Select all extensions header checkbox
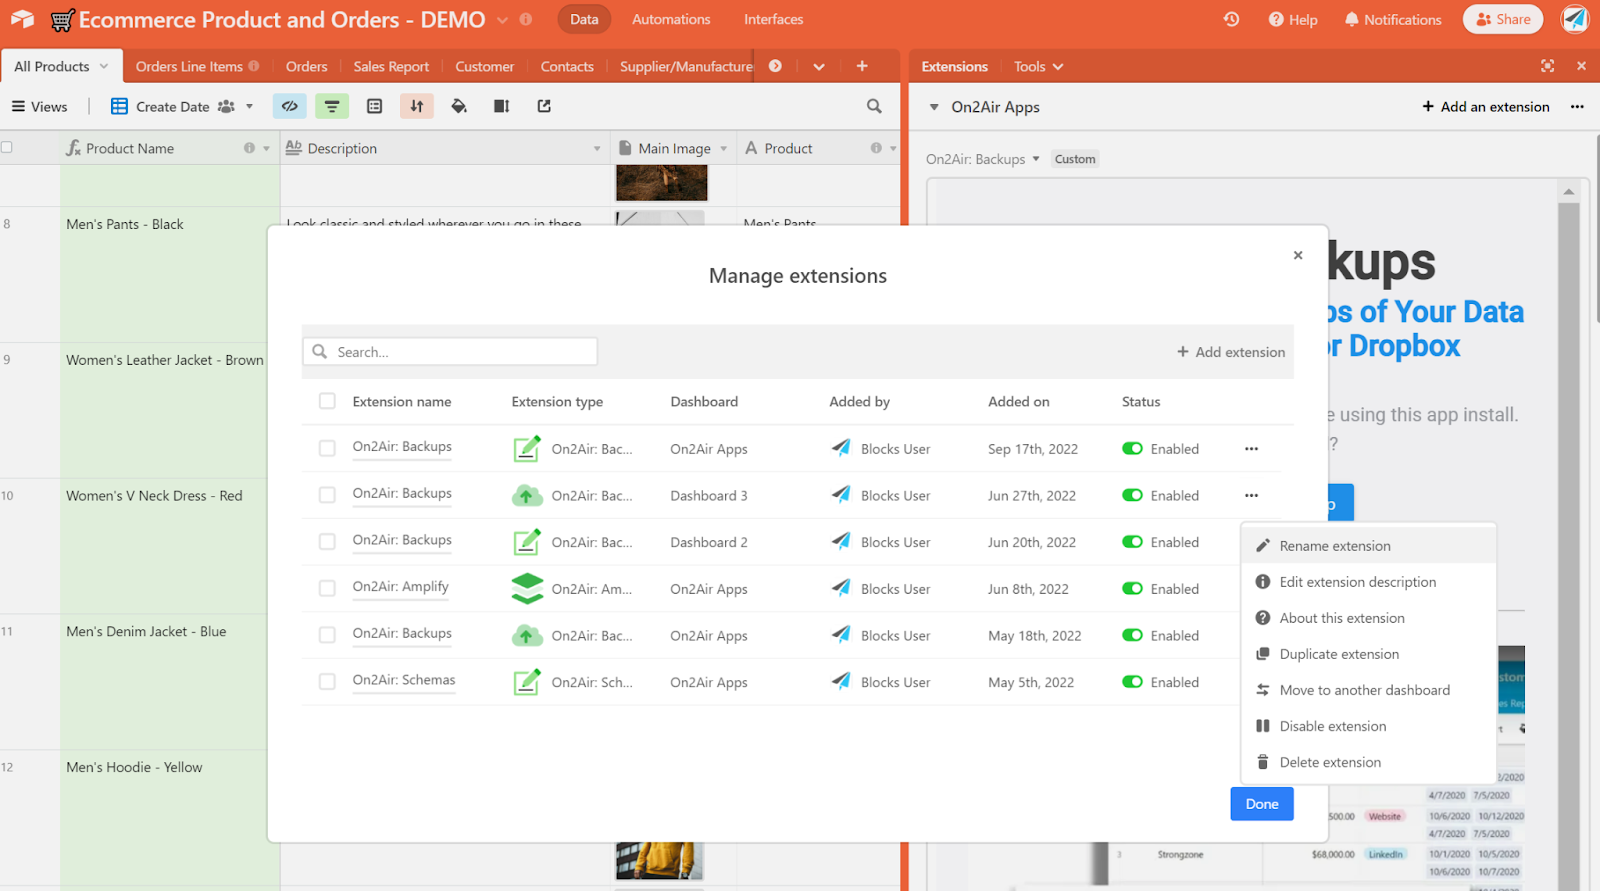This screenshot has width=1600, height=891. click(x=327, y=401)
